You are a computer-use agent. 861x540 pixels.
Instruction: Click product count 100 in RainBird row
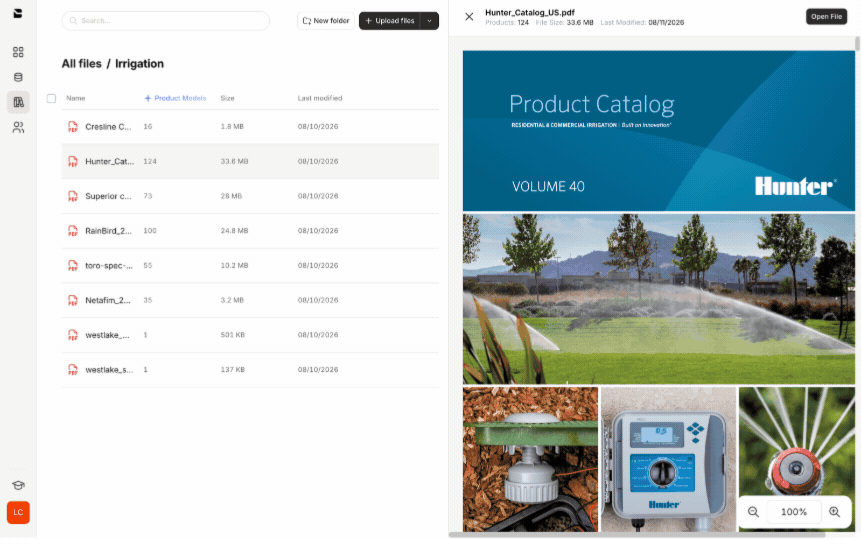(x=150, y=231)
